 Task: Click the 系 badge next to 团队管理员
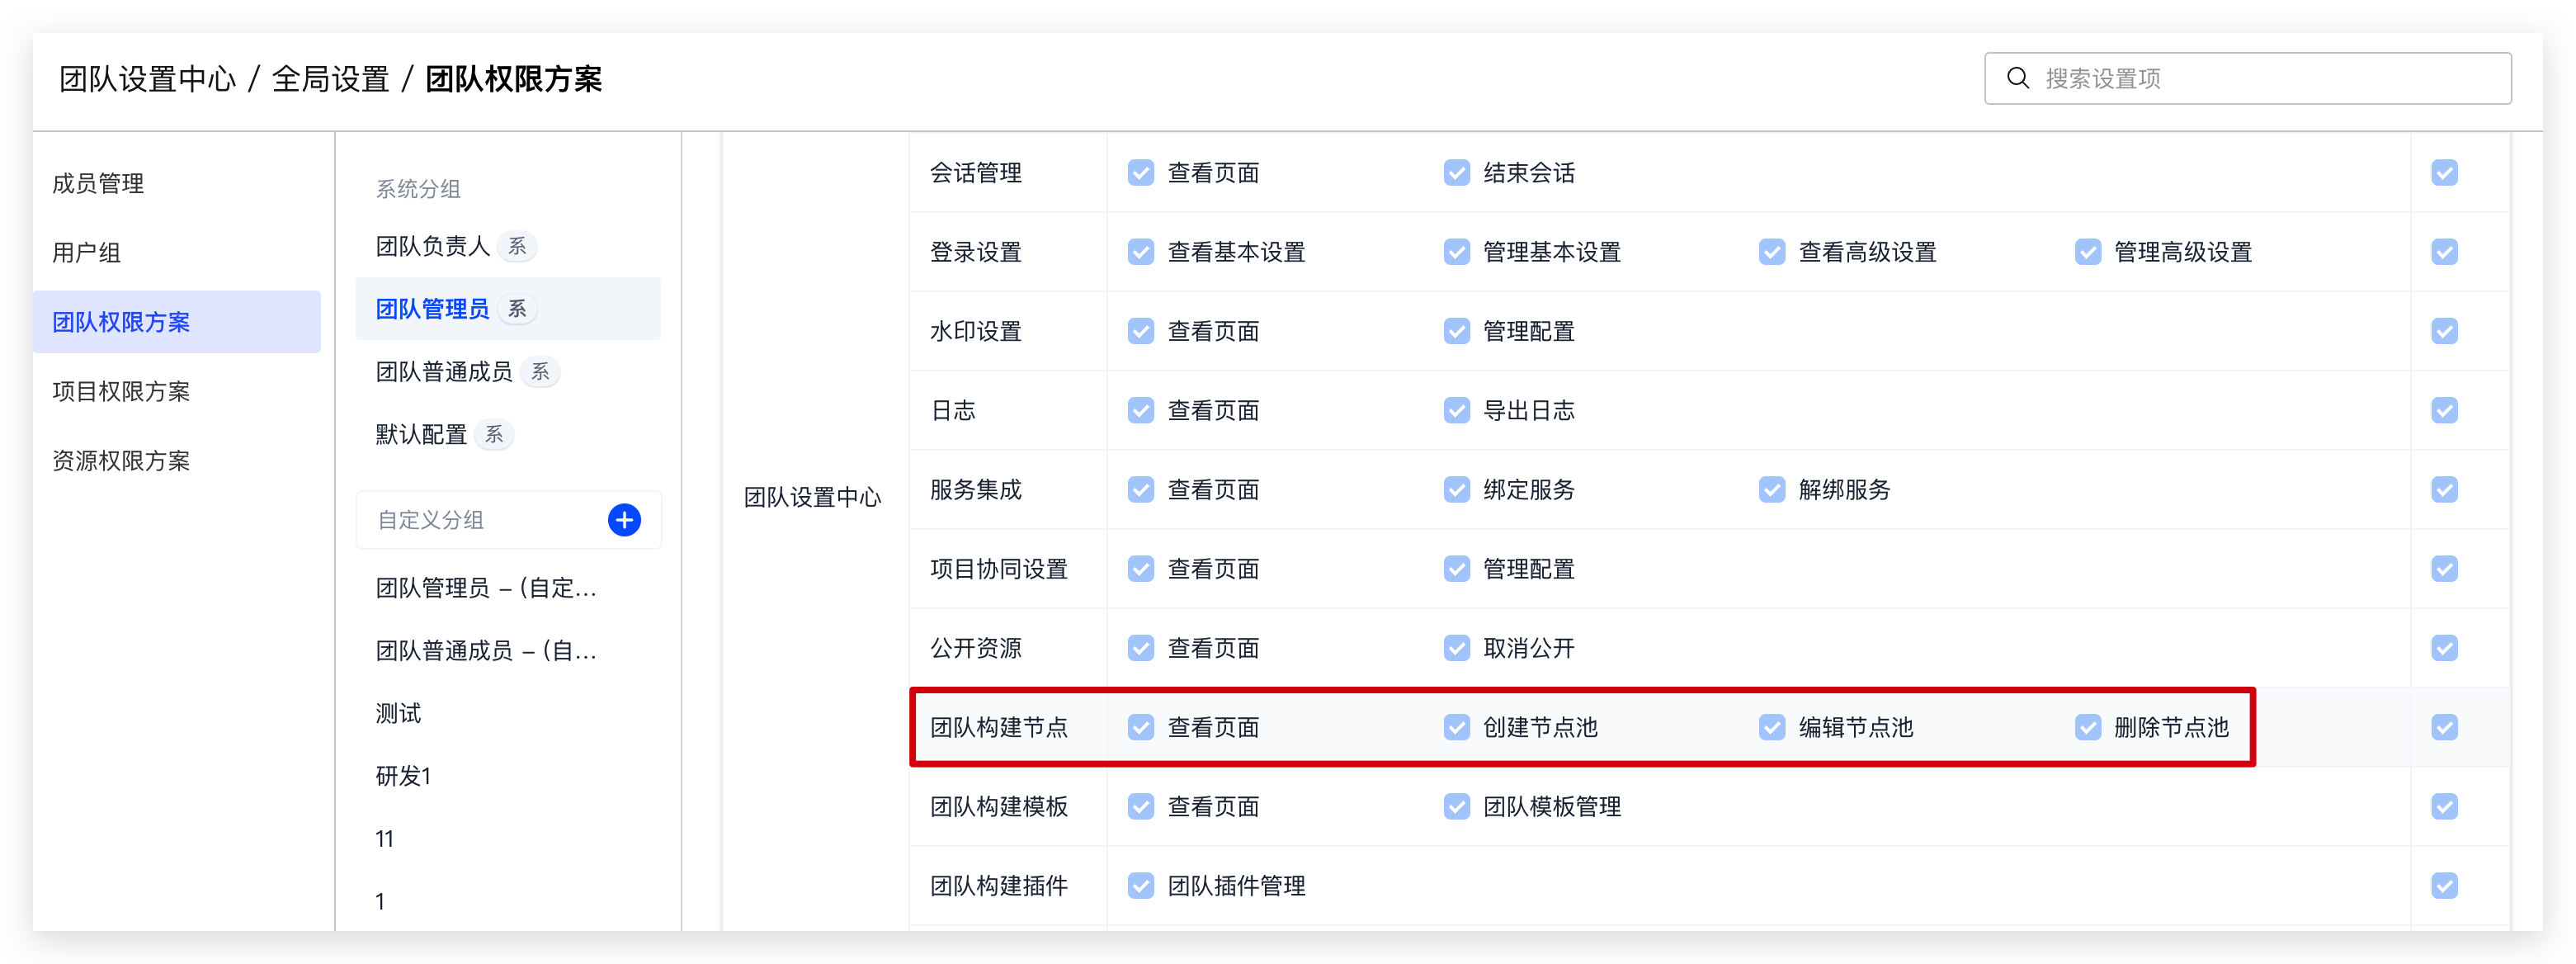pos(517,309)
